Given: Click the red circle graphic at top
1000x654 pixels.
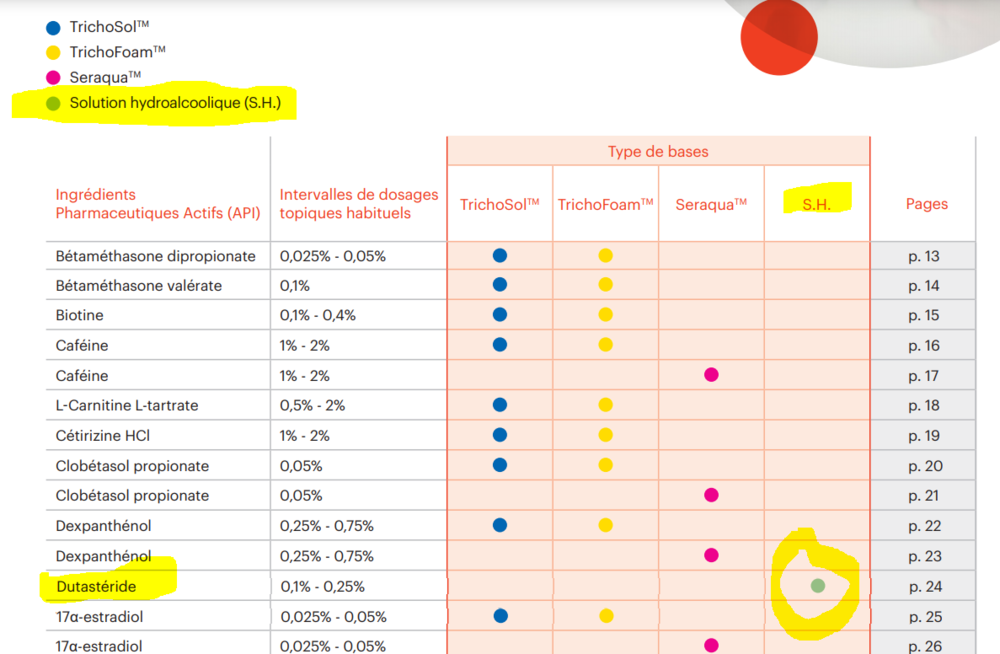Looking at the screenshot, I should 780,37.
